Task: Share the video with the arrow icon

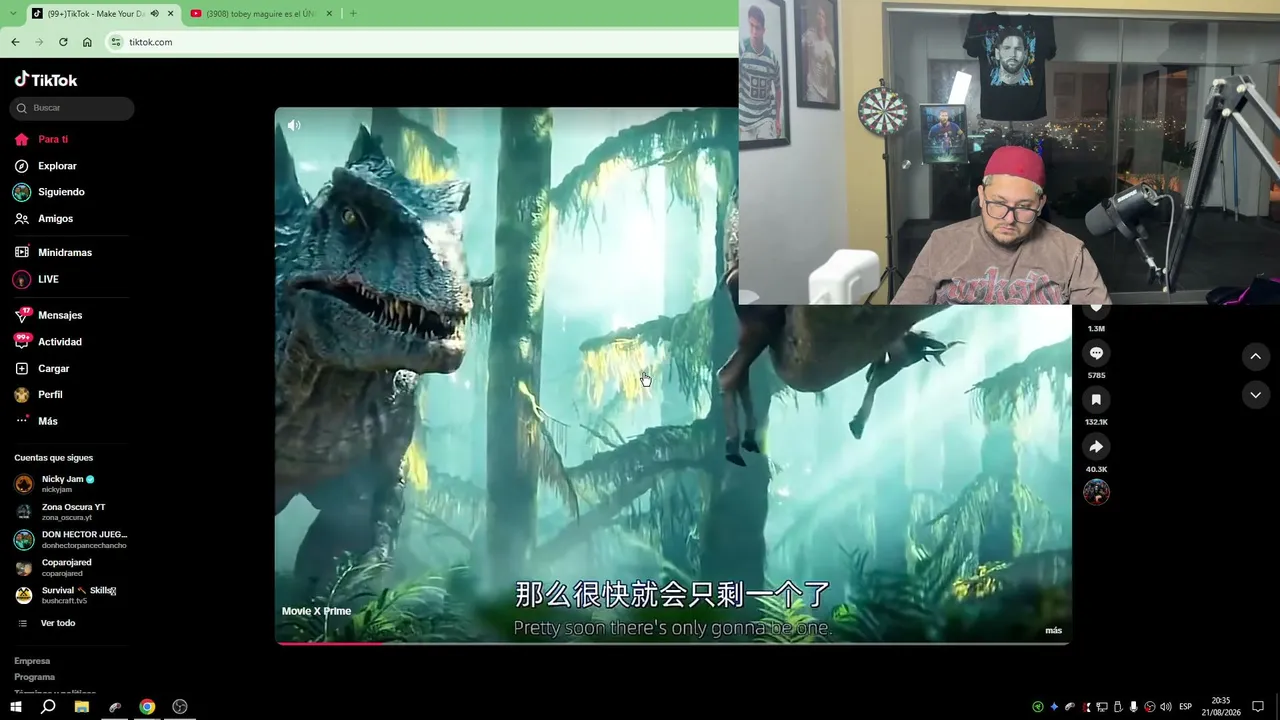Action: pyautogui.click(x=1096, y=447)
